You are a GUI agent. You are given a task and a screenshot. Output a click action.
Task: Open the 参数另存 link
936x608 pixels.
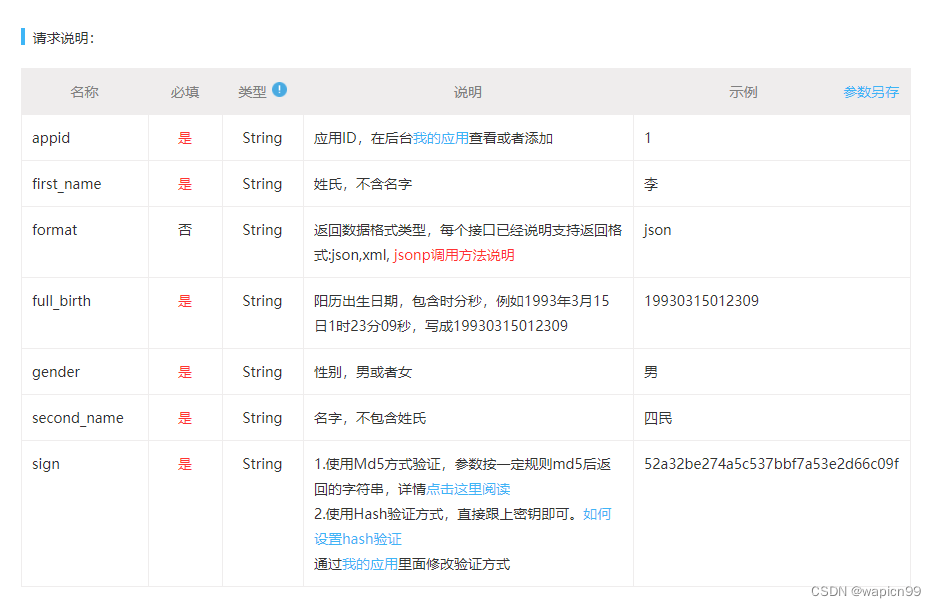click(x=871, y=92)
